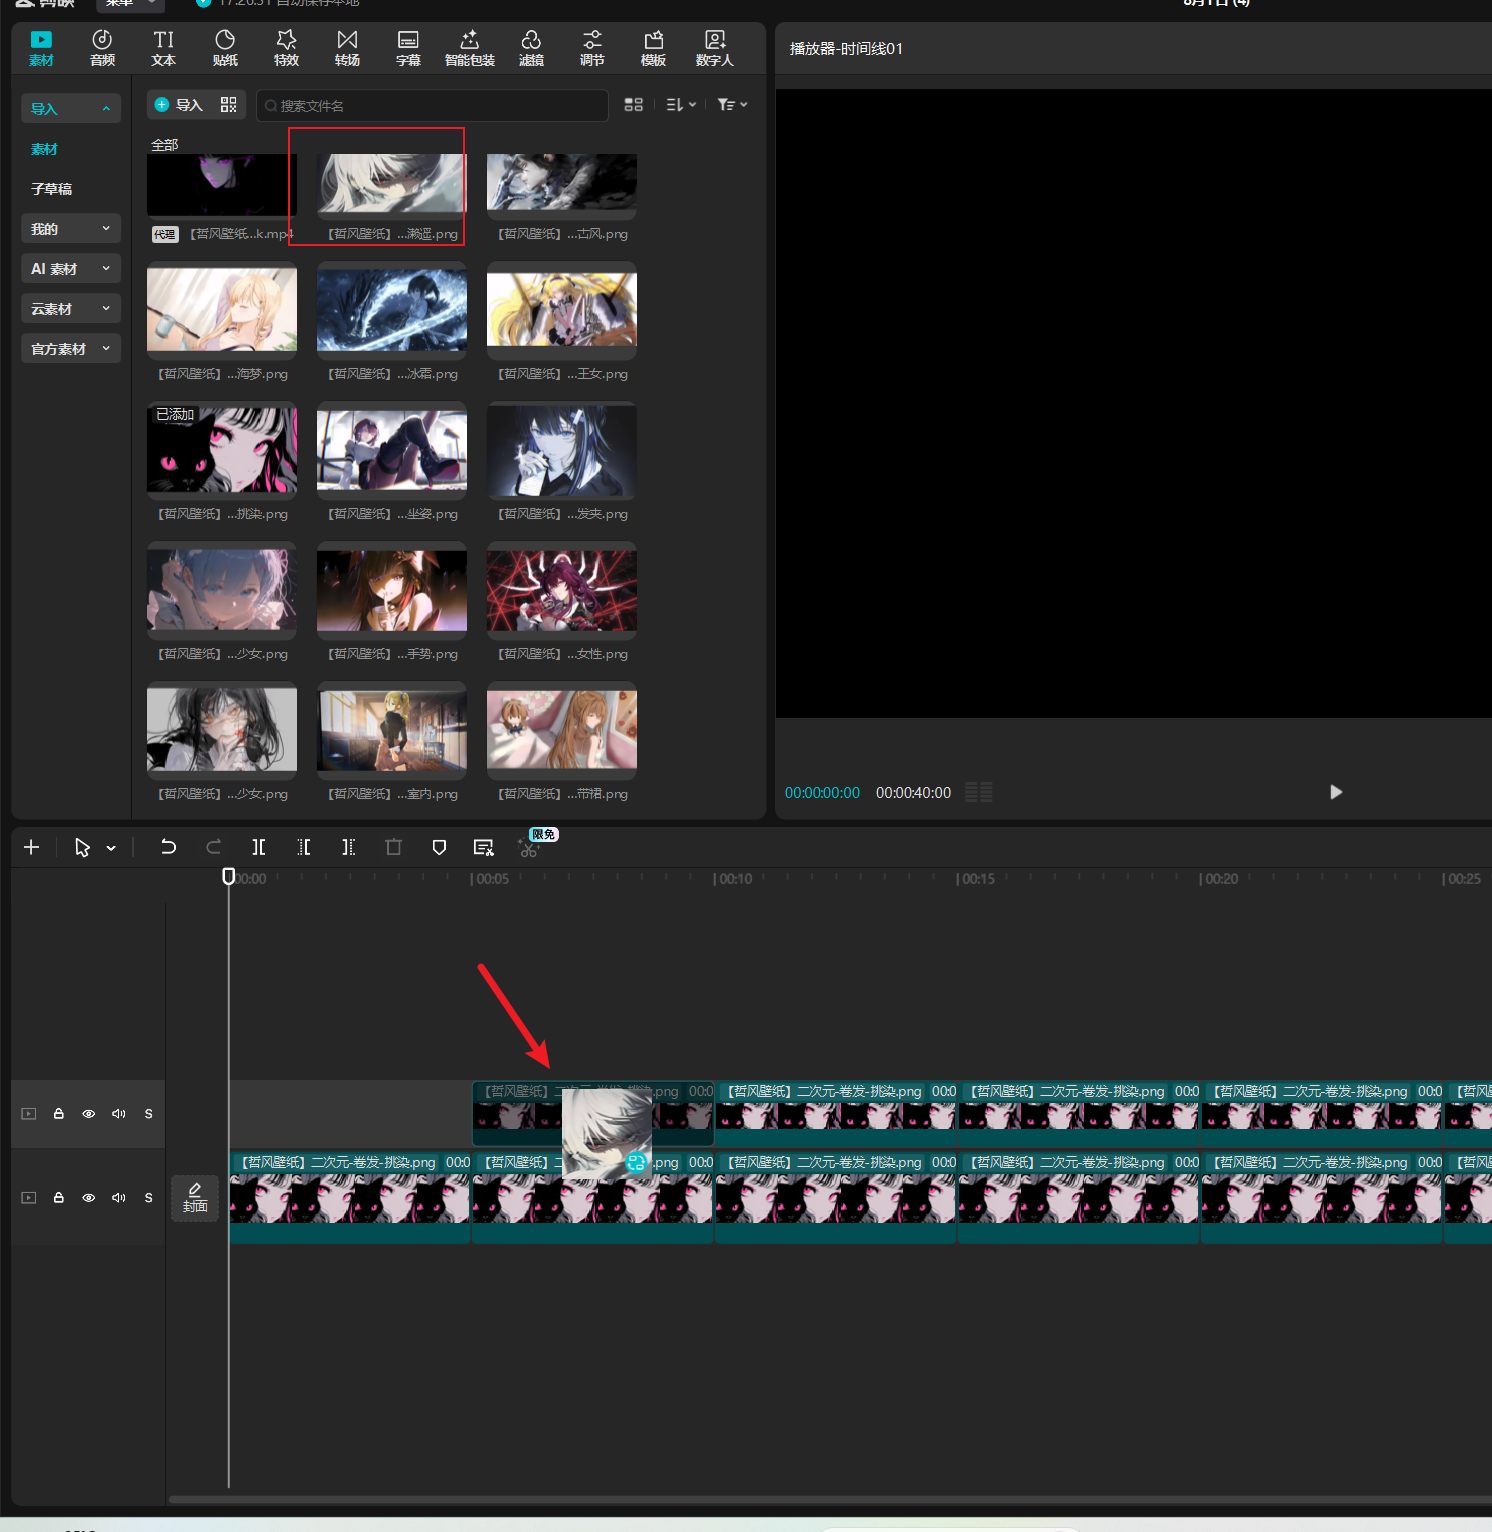Viewport: 1492px width, 1532px height.
Task: Open the 滤镜 filters tab
Action: click(531, 47)
